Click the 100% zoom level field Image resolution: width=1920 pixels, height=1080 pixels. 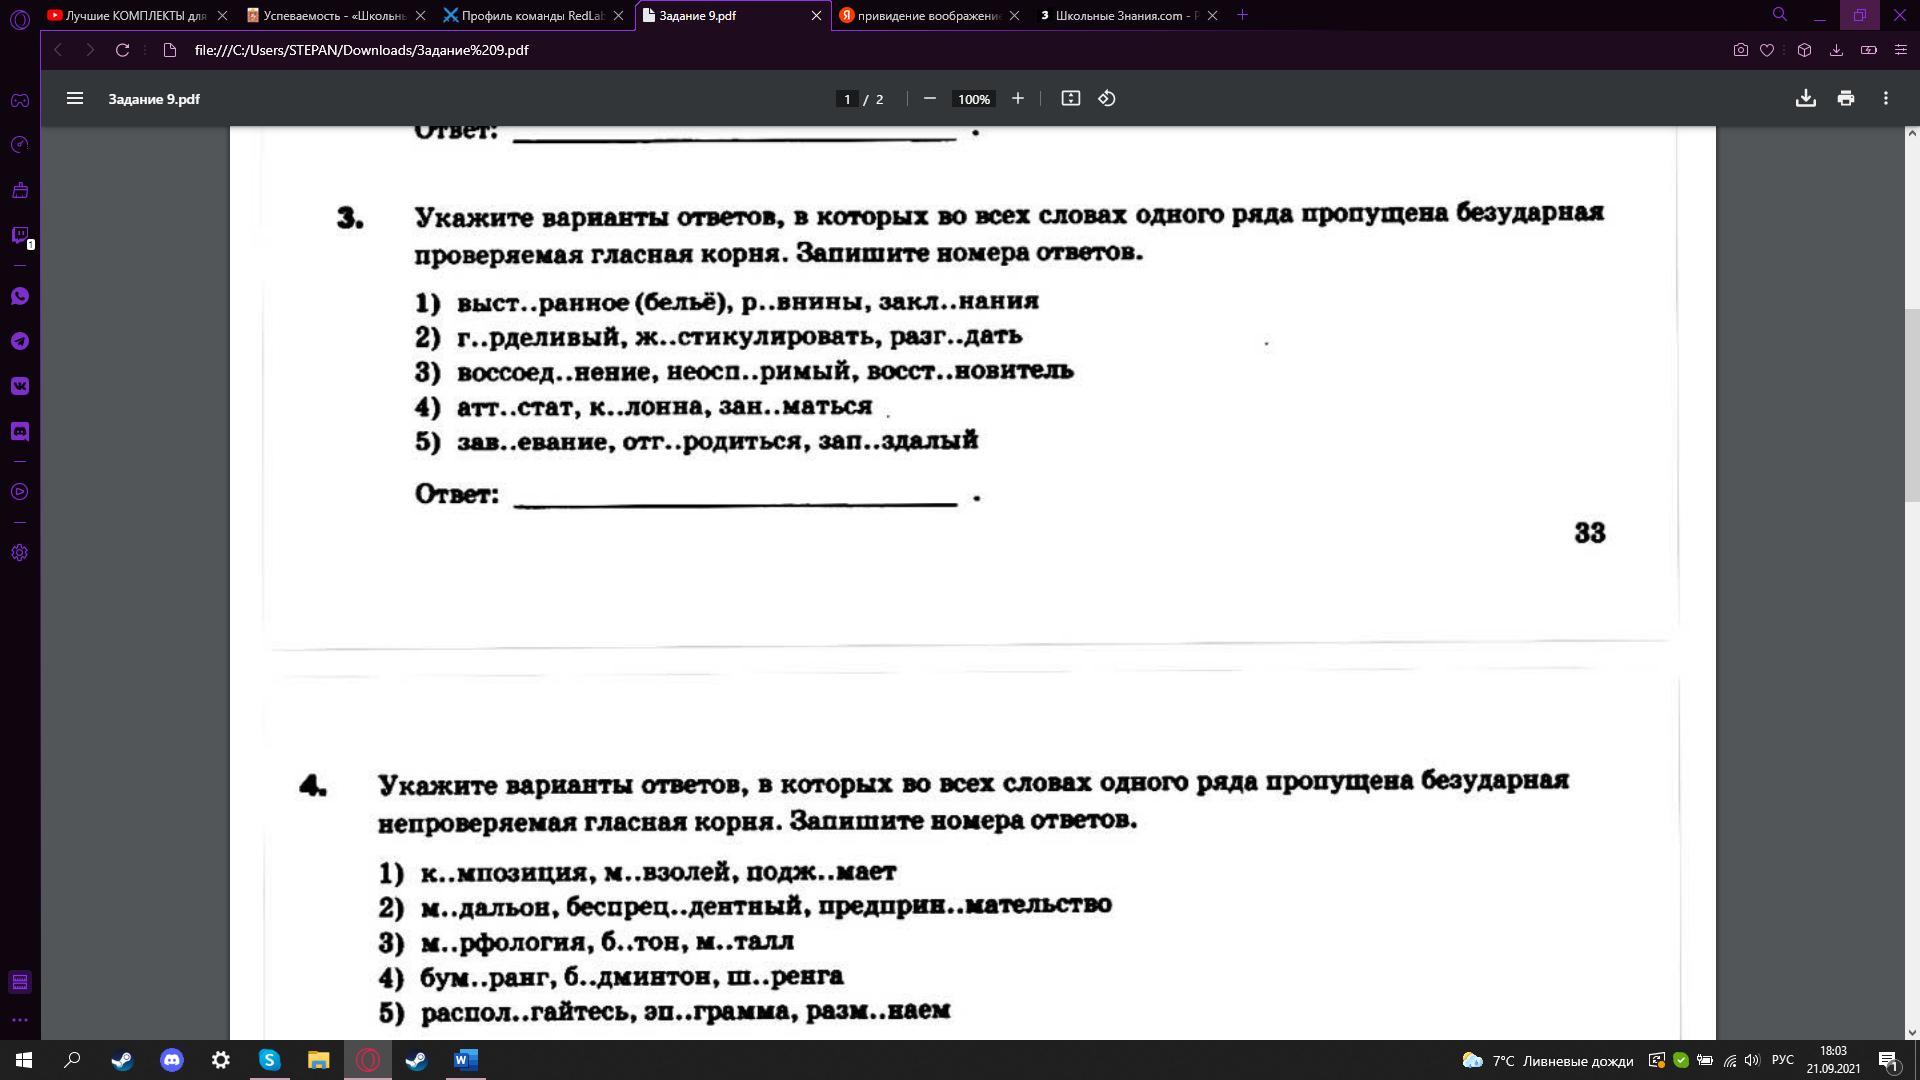click(x=973, y=99)
